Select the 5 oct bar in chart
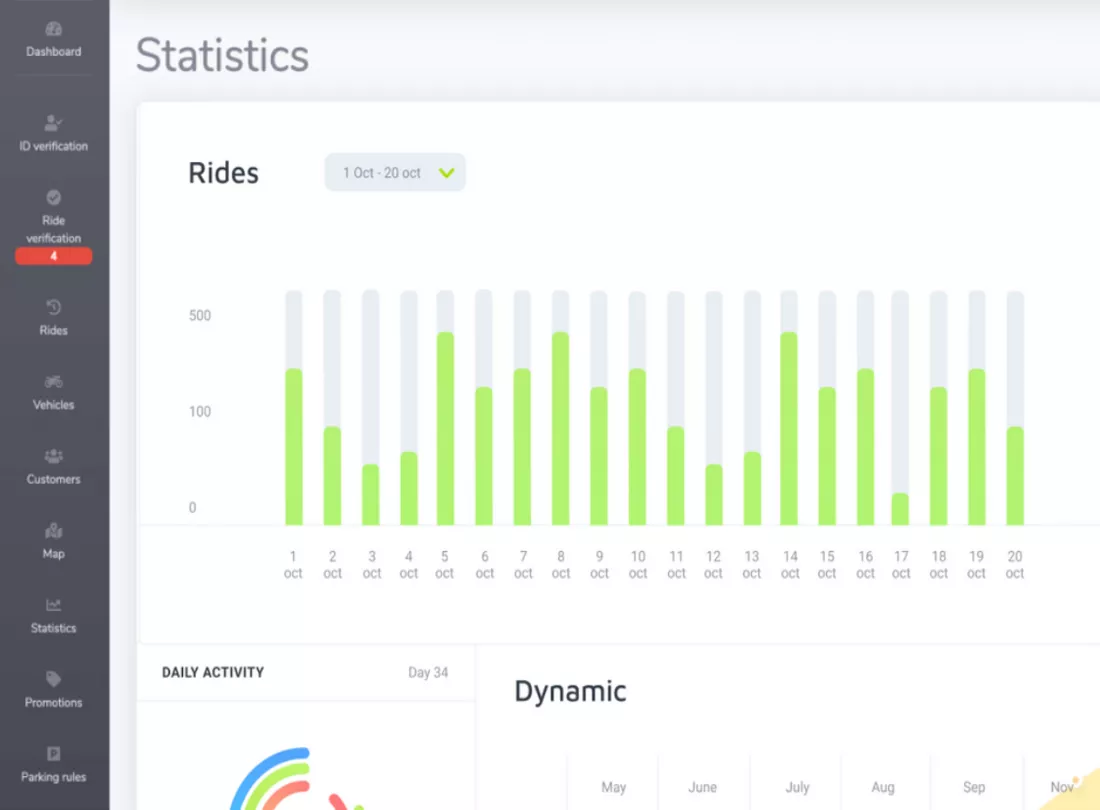Screen dimensions: 1100x810 [445, 428]
